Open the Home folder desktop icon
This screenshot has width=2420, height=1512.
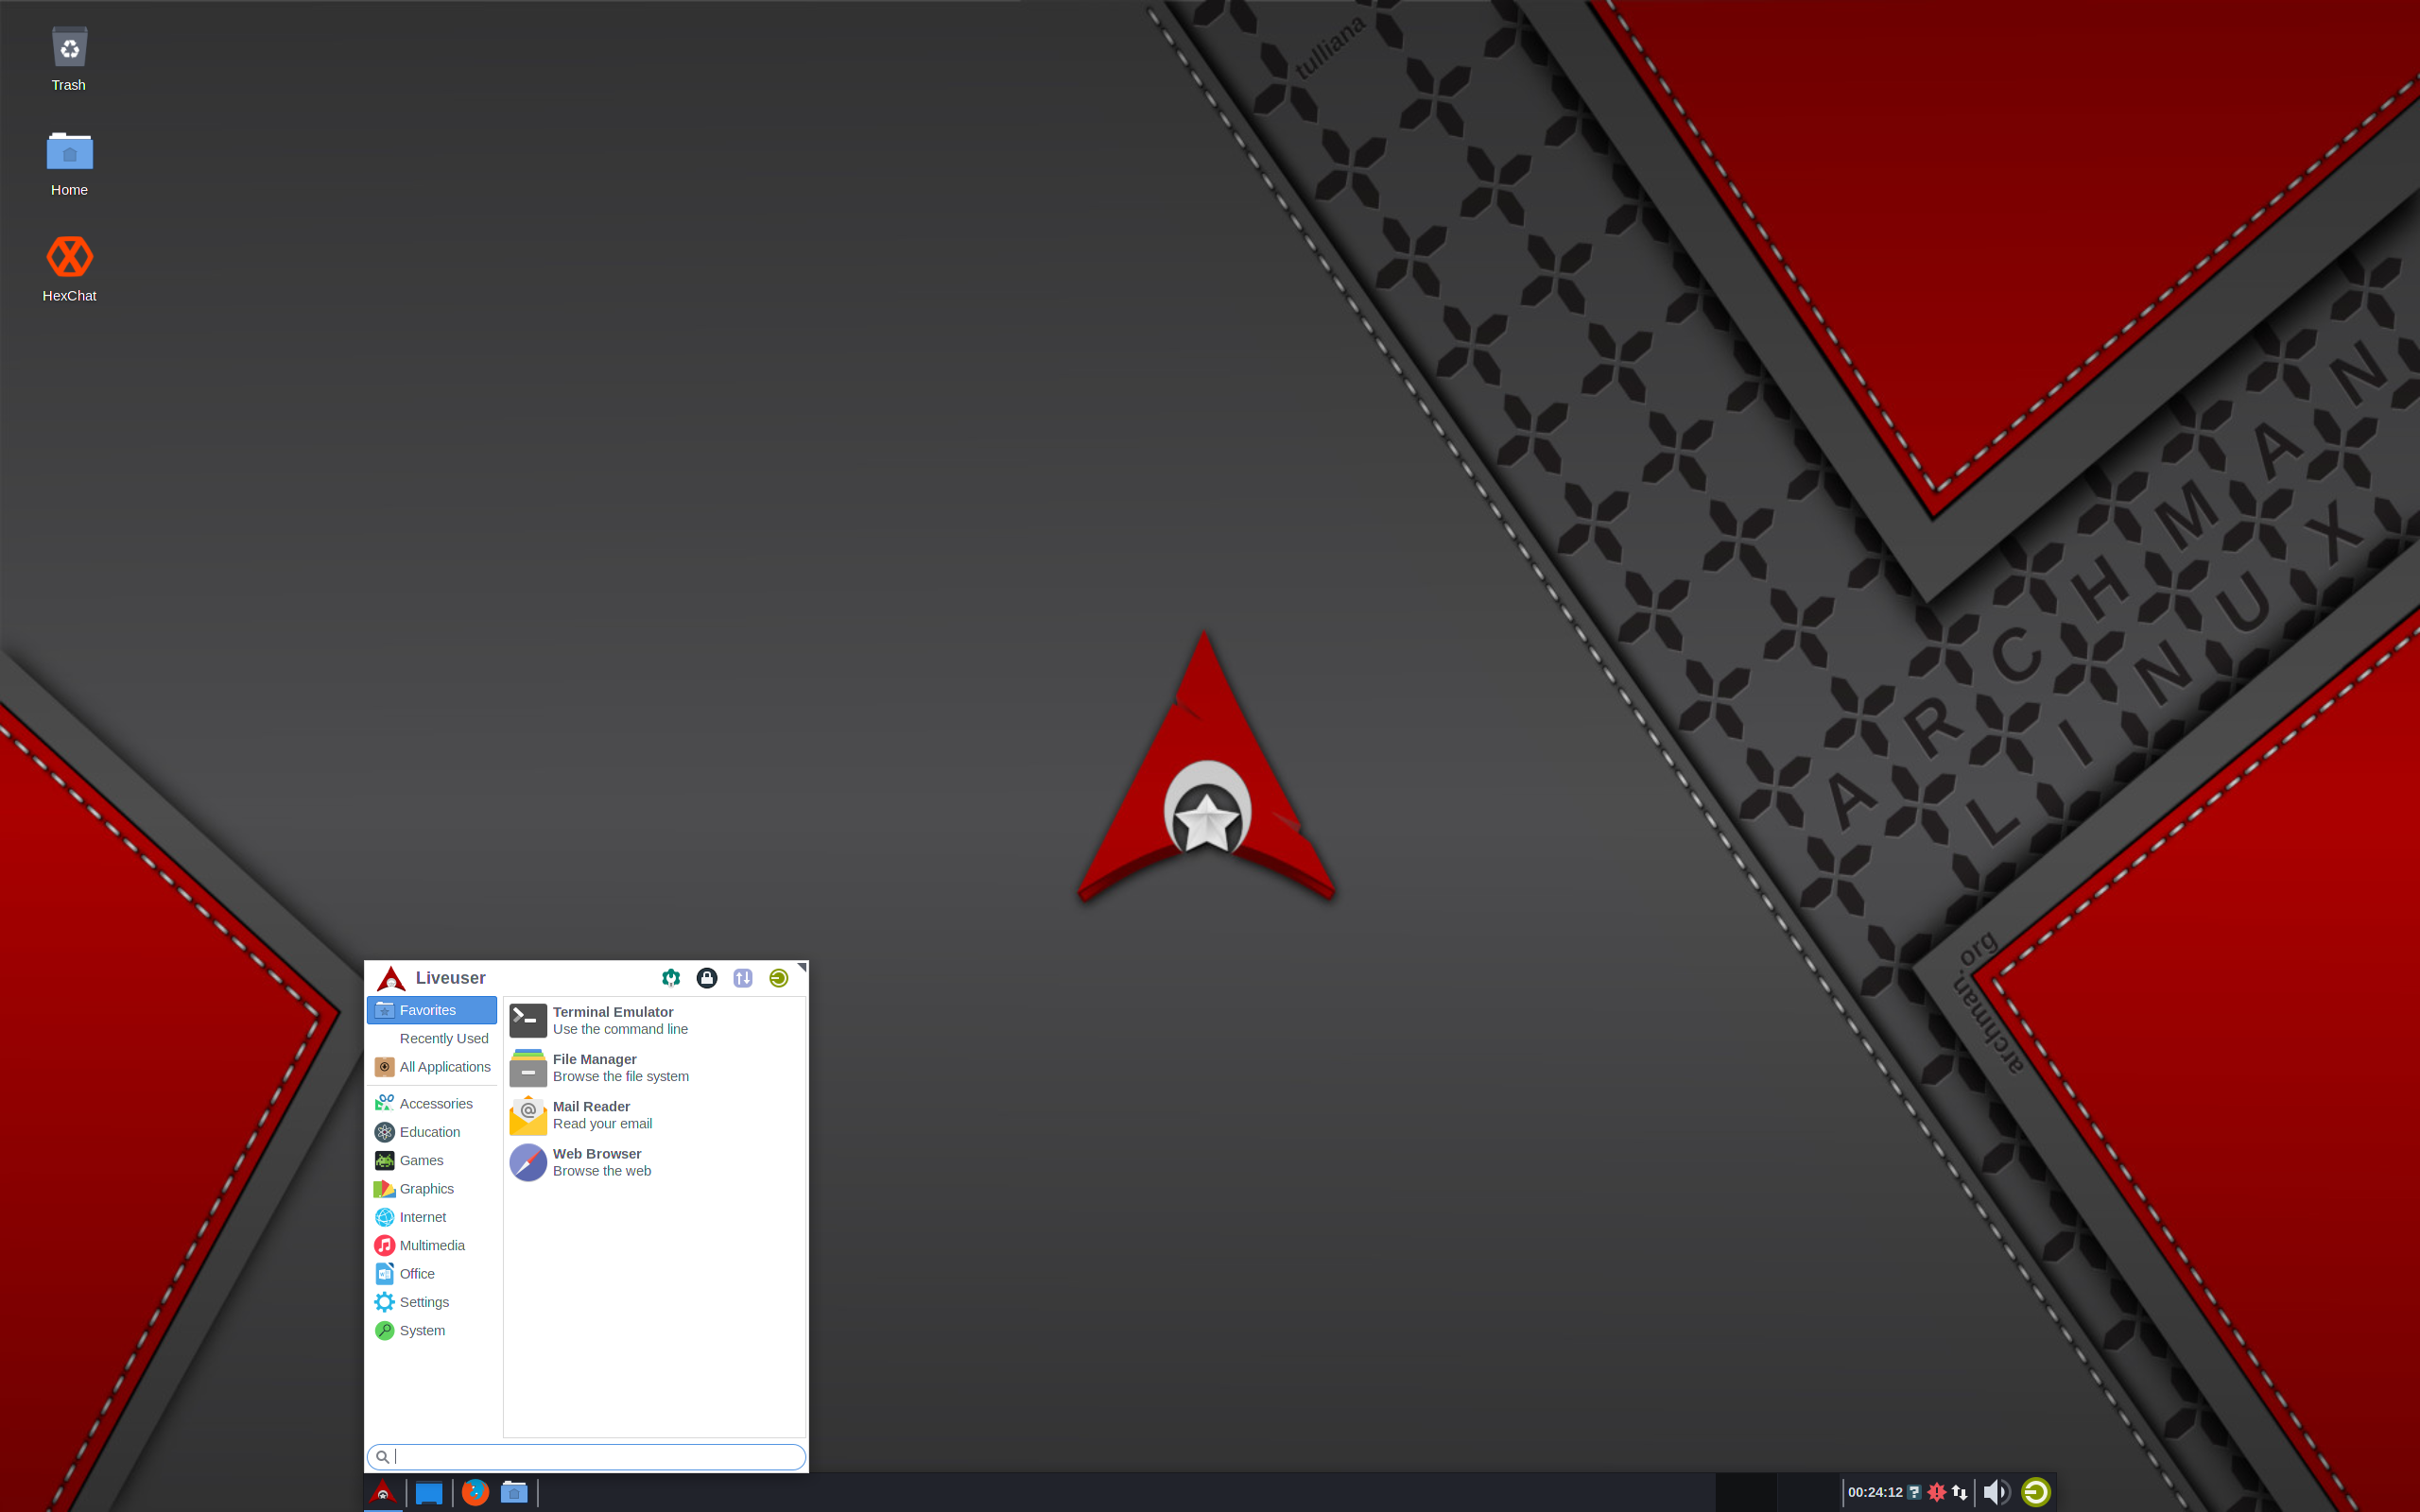(69, 163)
